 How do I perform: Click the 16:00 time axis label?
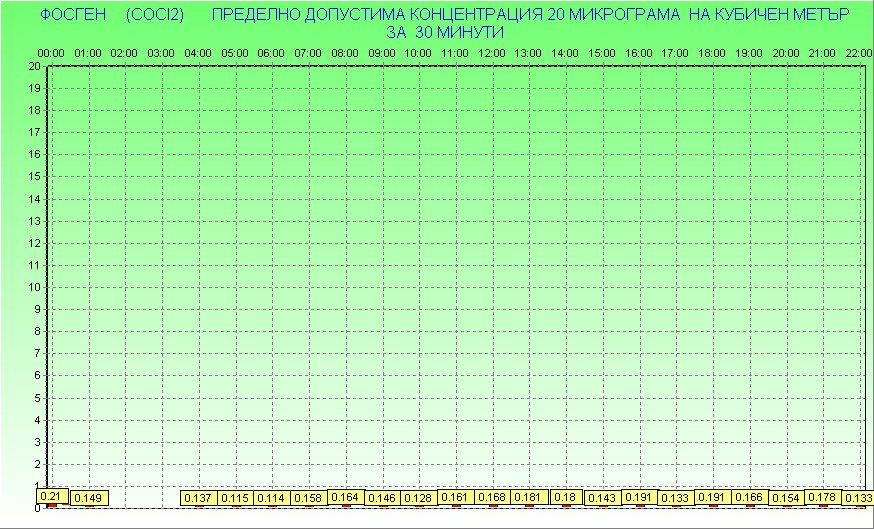coord(639,53)
